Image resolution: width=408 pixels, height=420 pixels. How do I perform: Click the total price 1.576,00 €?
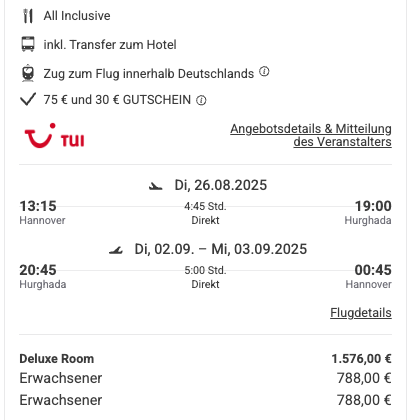pos(361,359)
